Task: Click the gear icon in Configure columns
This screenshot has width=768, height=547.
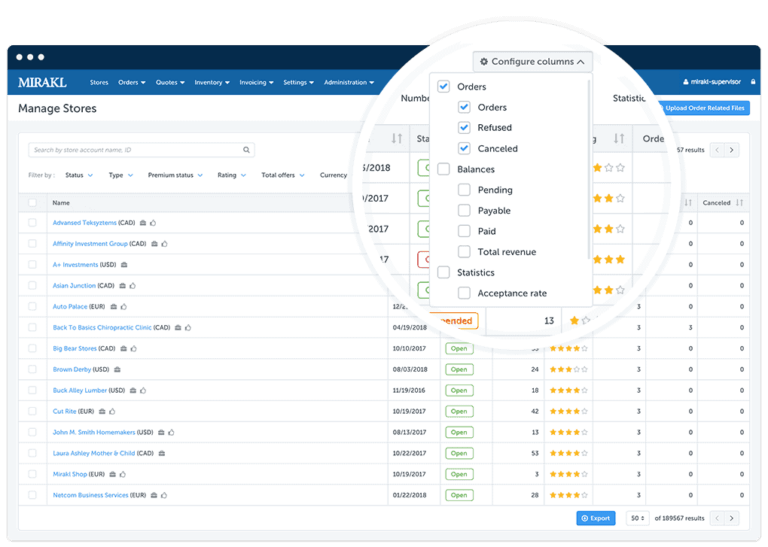Action: (485, 62)
